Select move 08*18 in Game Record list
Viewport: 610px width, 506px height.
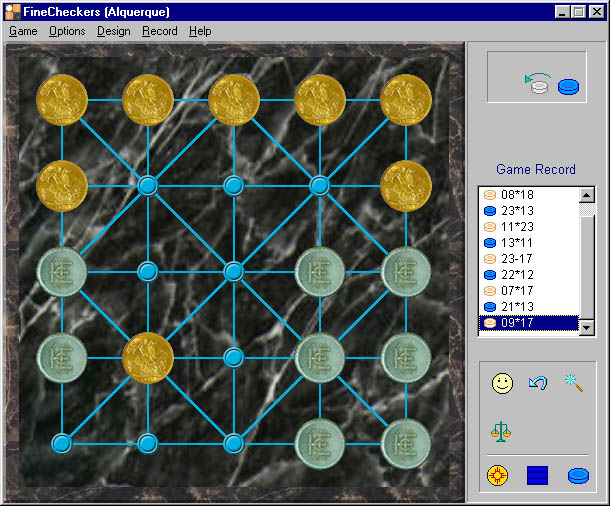pyautogui.click(x=528, y=195)
